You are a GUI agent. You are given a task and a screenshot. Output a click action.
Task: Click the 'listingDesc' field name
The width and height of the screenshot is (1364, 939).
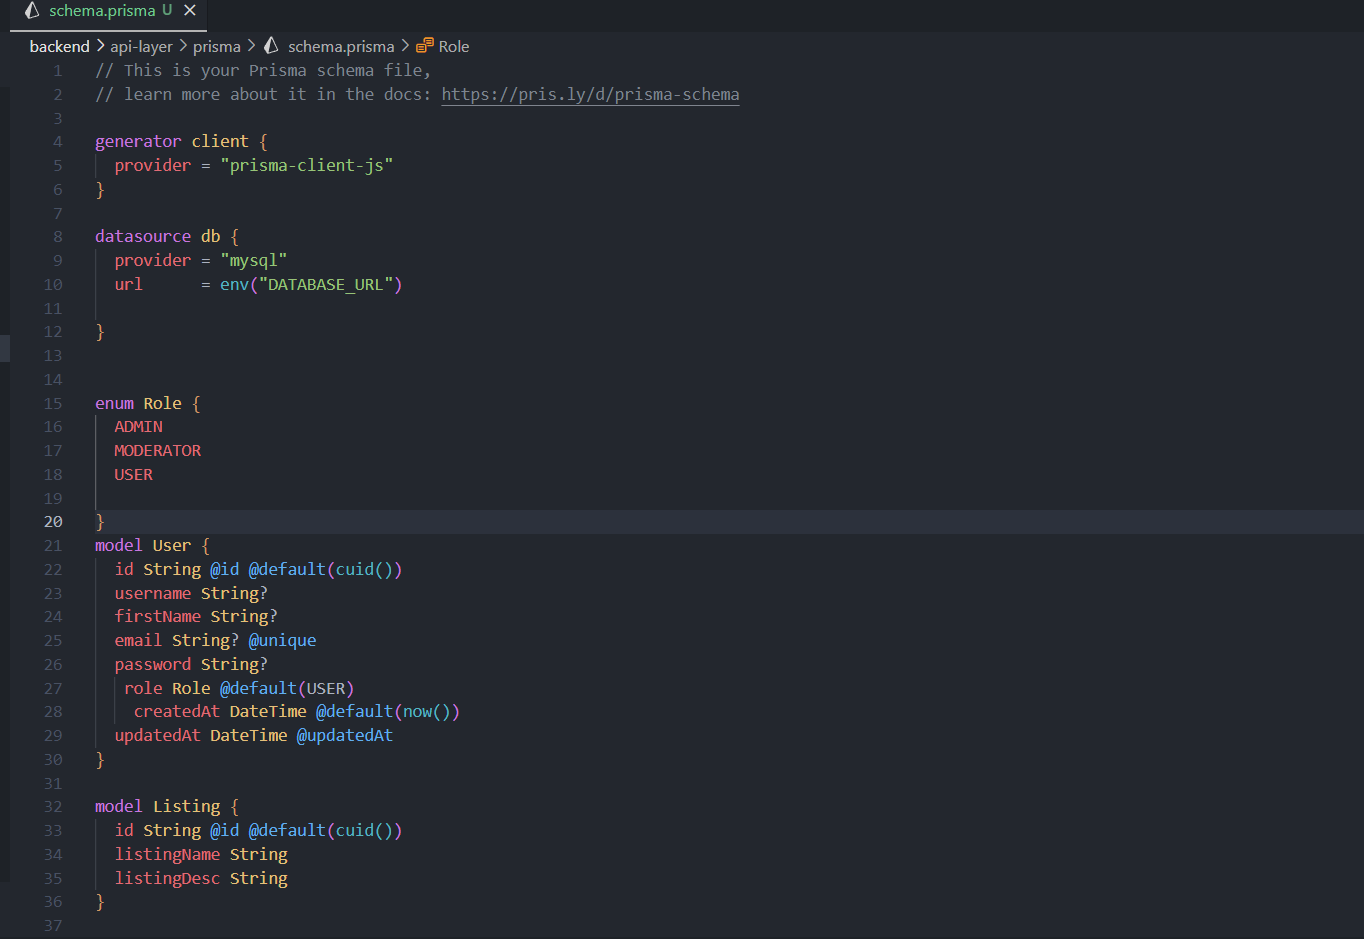167,879
